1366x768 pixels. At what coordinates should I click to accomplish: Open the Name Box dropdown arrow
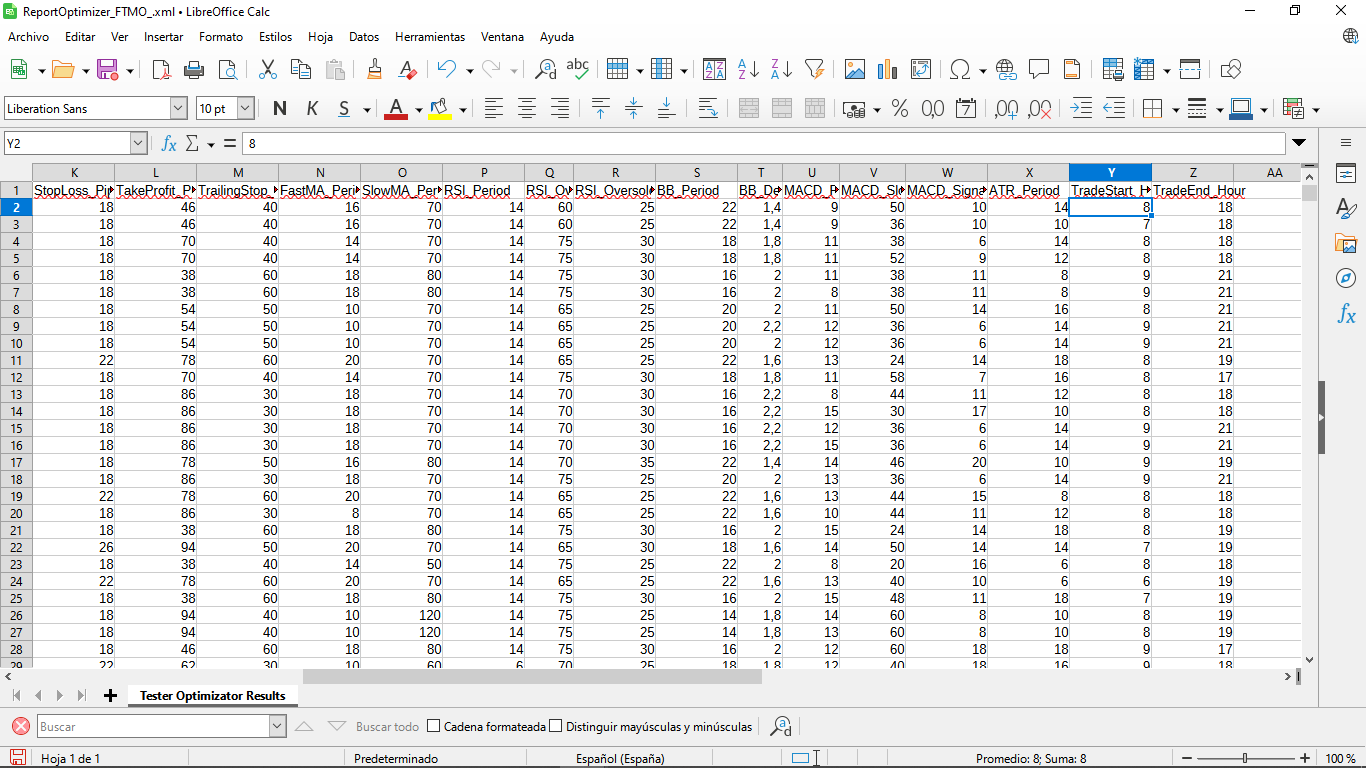click(138, 143)
